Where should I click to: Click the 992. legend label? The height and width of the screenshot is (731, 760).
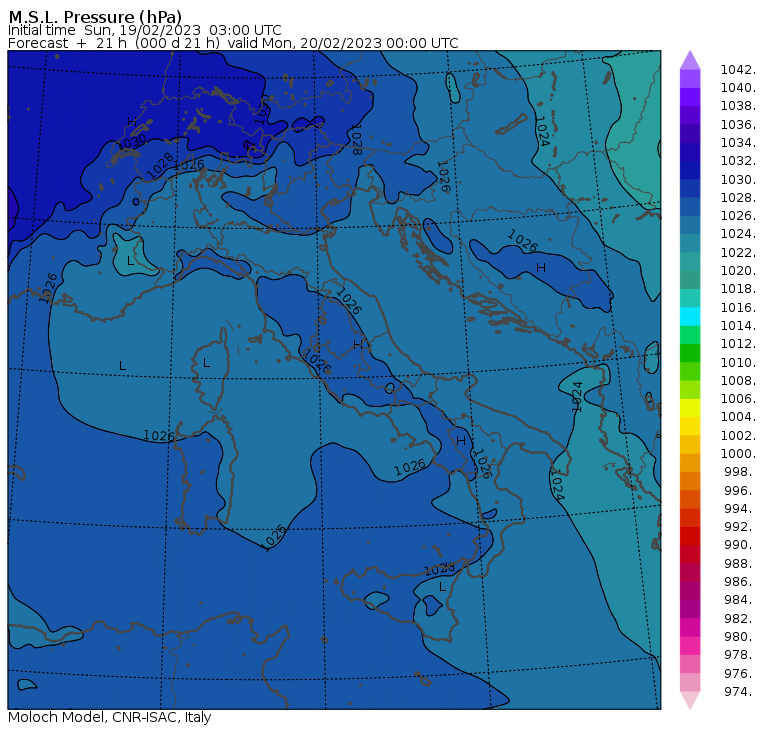coord(740,527)
